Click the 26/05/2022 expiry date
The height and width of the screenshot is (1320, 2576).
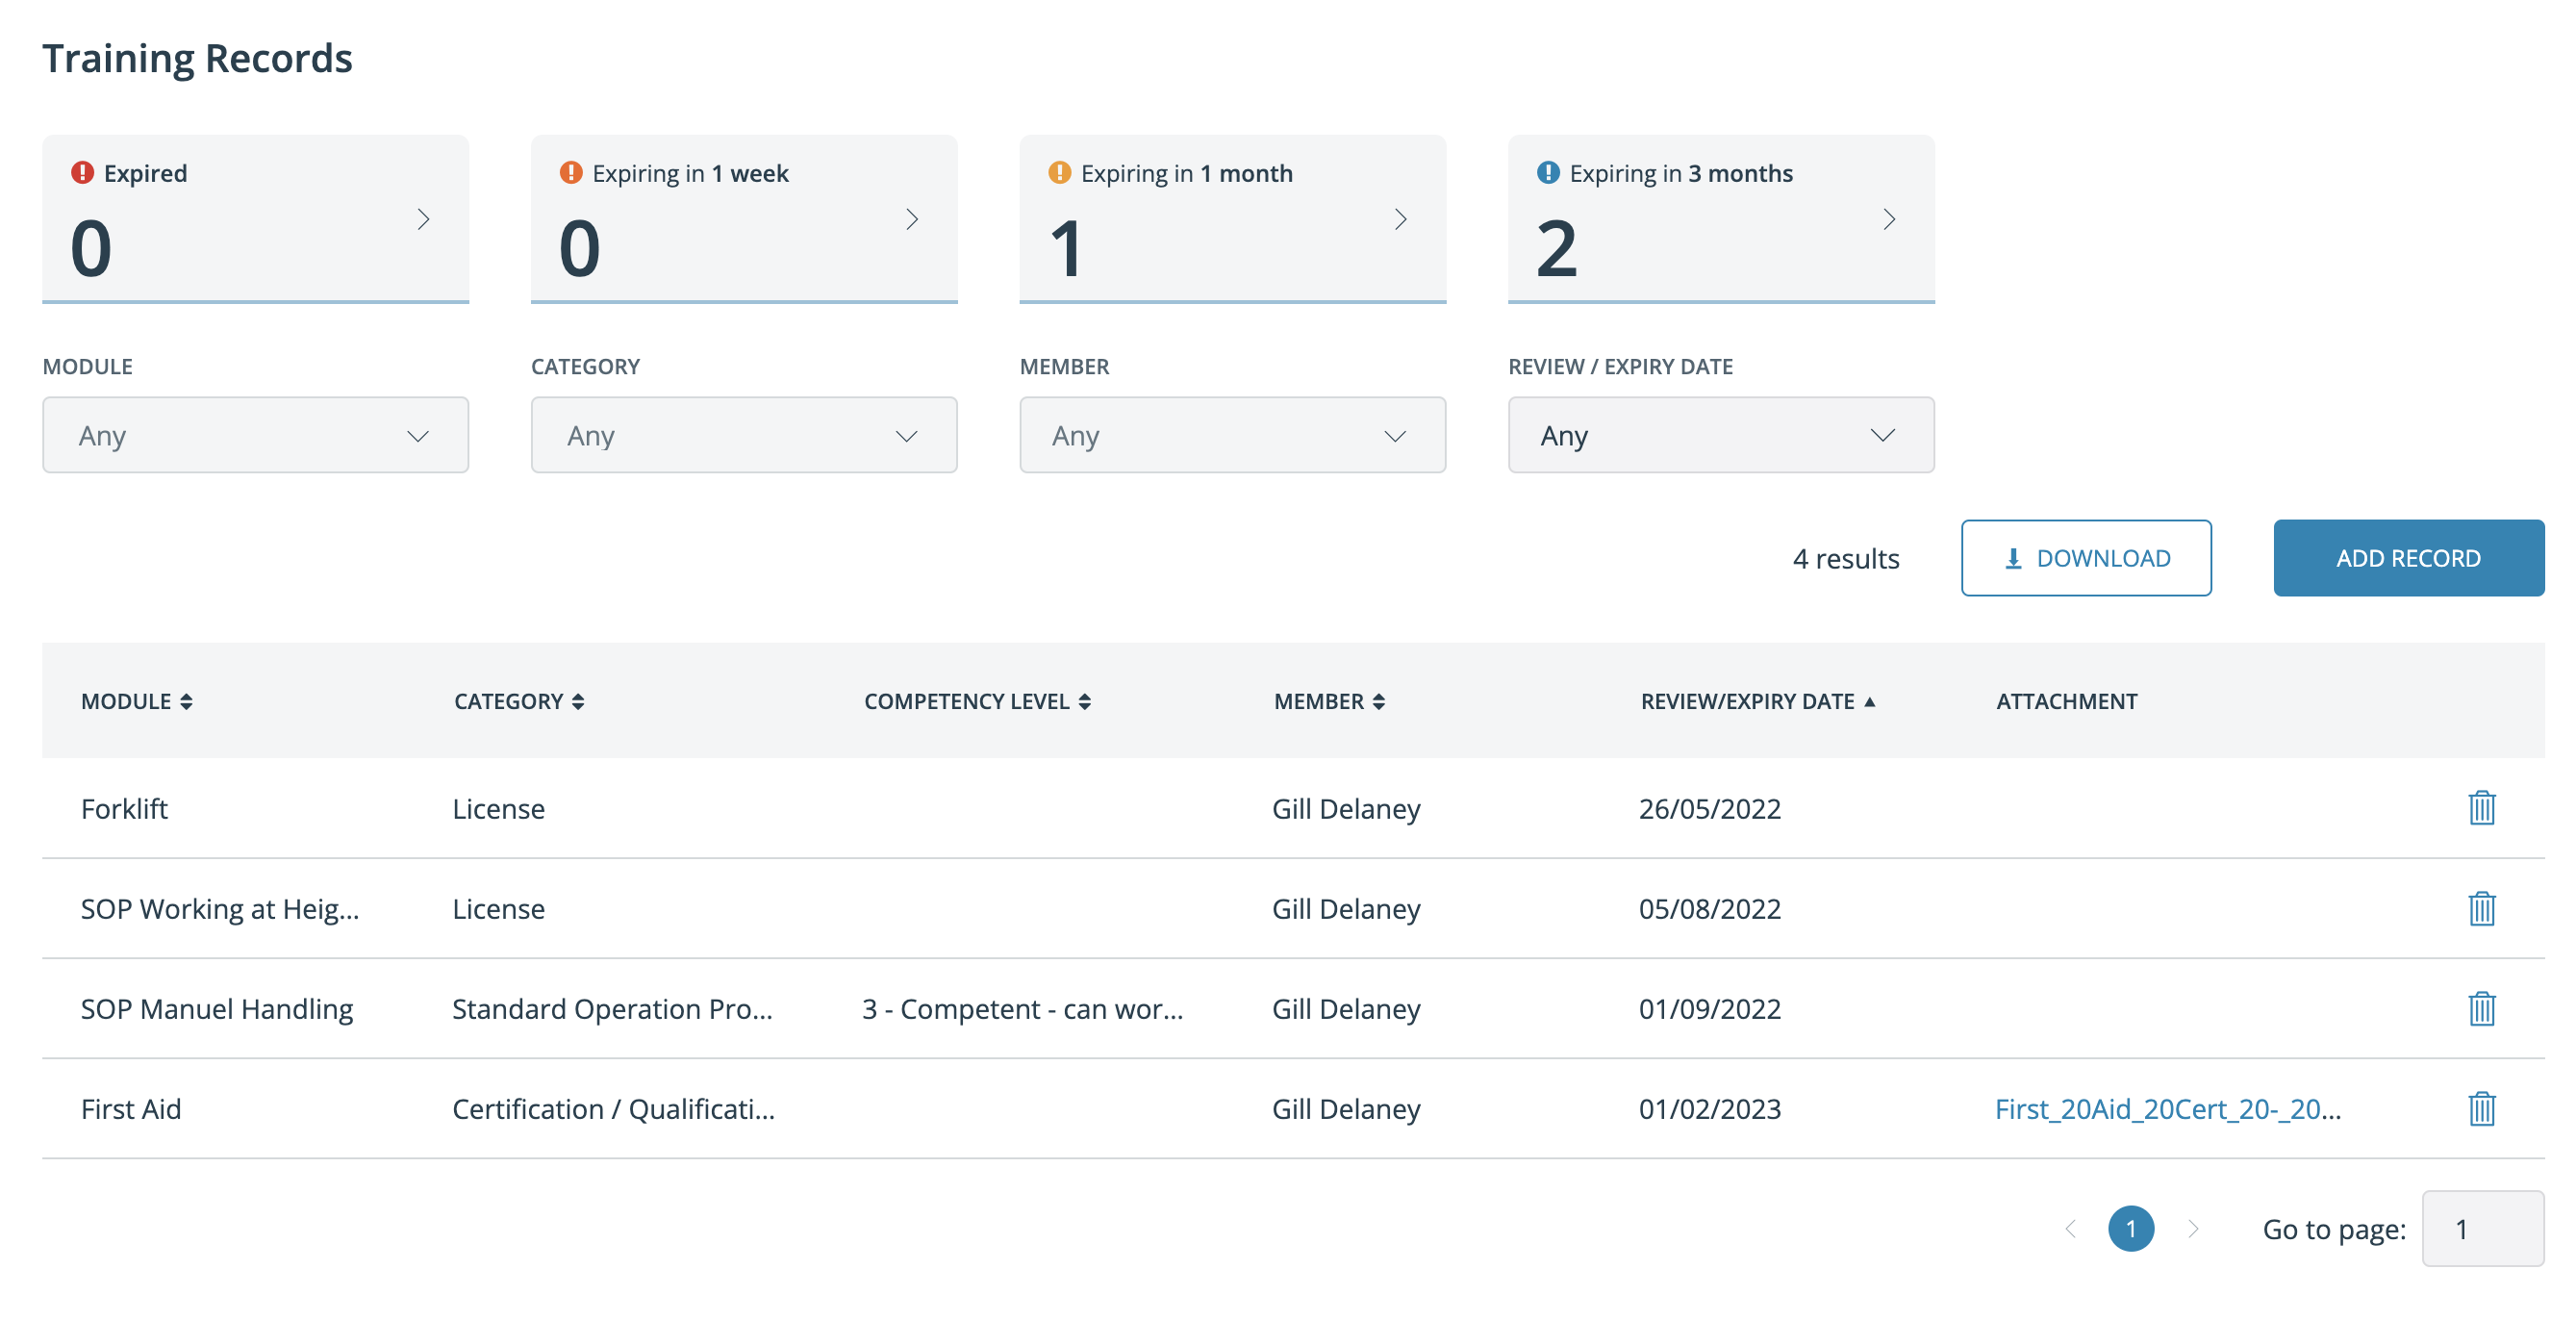click(1710, 808)
